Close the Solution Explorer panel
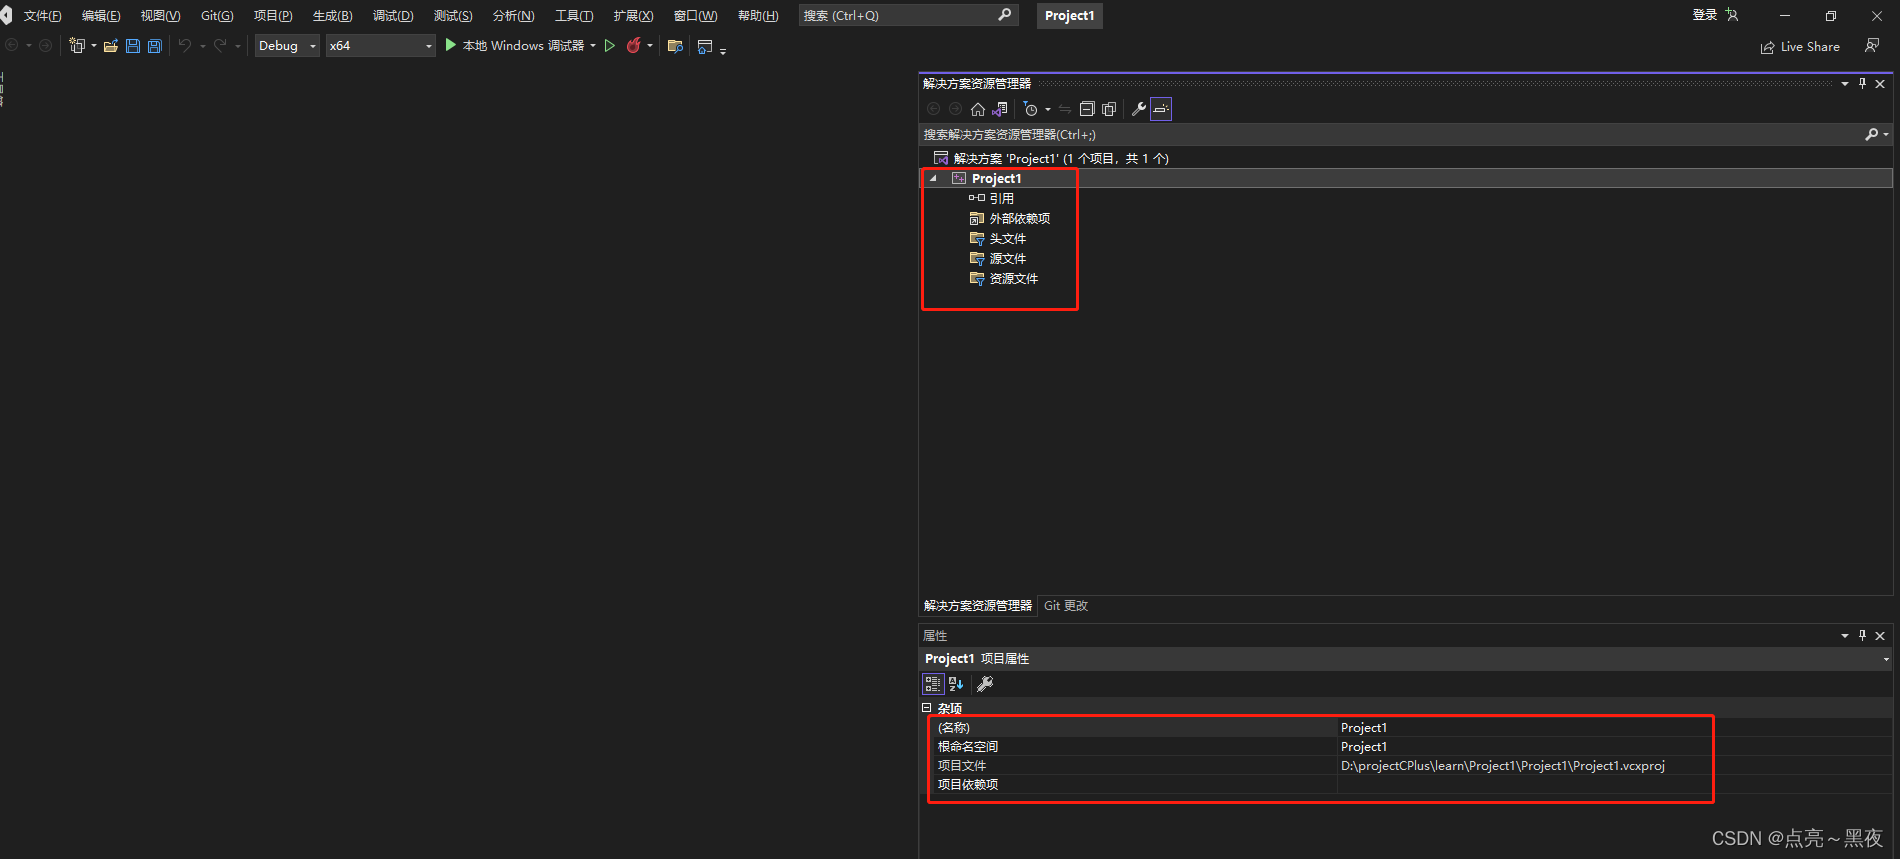This screenshot has width=1900, height=859. (x=1880, y=84)
